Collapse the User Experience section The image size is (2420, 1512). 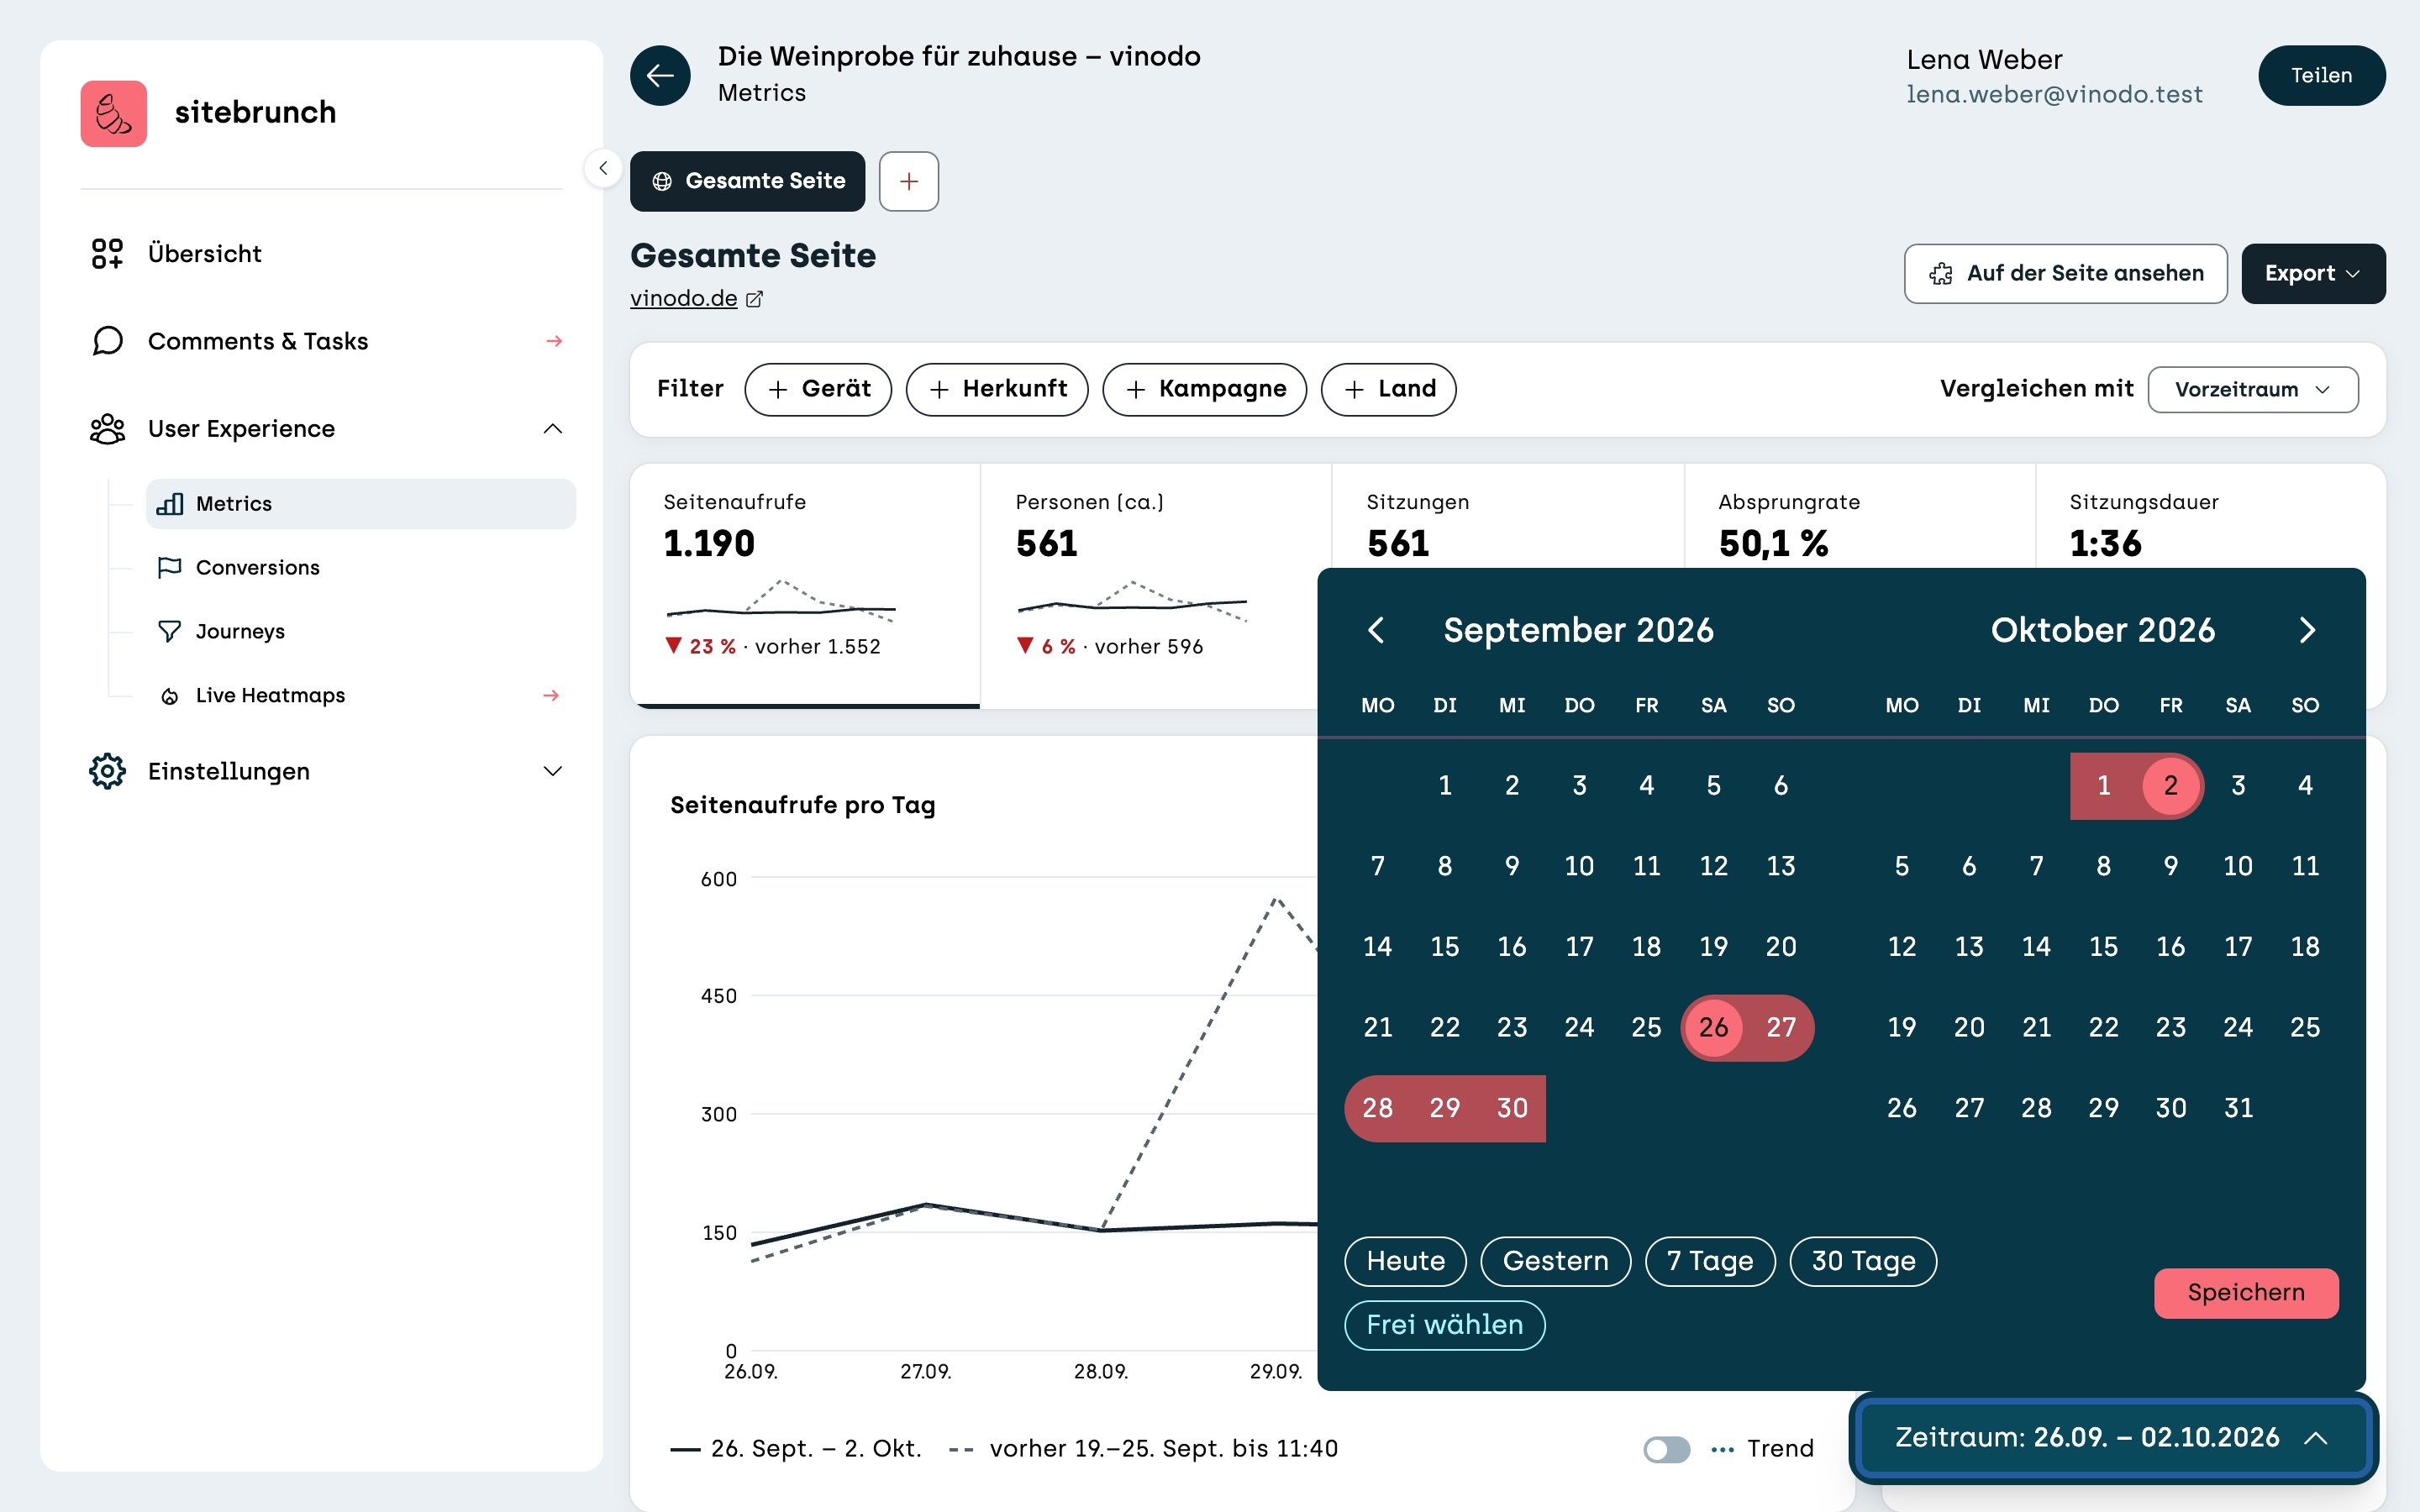click(x=553, y=429)
